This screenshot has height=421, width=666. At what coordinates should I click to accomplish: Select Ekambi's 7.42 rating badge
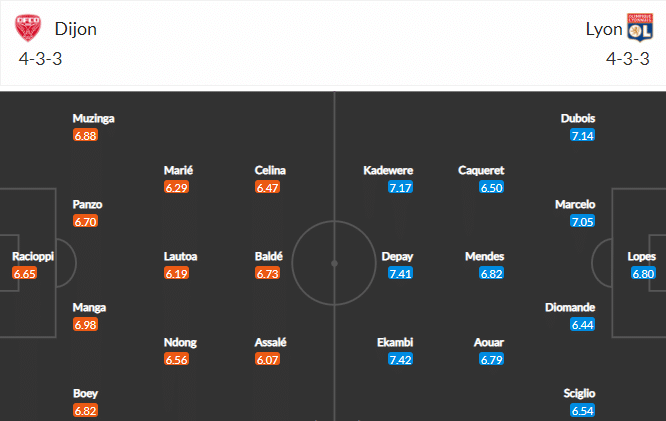[400, 359]
